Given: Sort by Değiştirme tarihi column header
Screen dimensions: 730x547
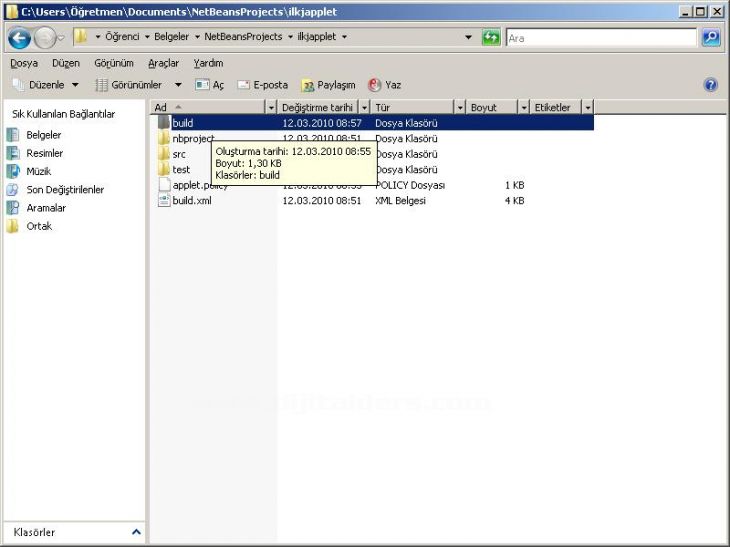Looking at the screenshot, I should pyautogui.click(x=318, y=108).
